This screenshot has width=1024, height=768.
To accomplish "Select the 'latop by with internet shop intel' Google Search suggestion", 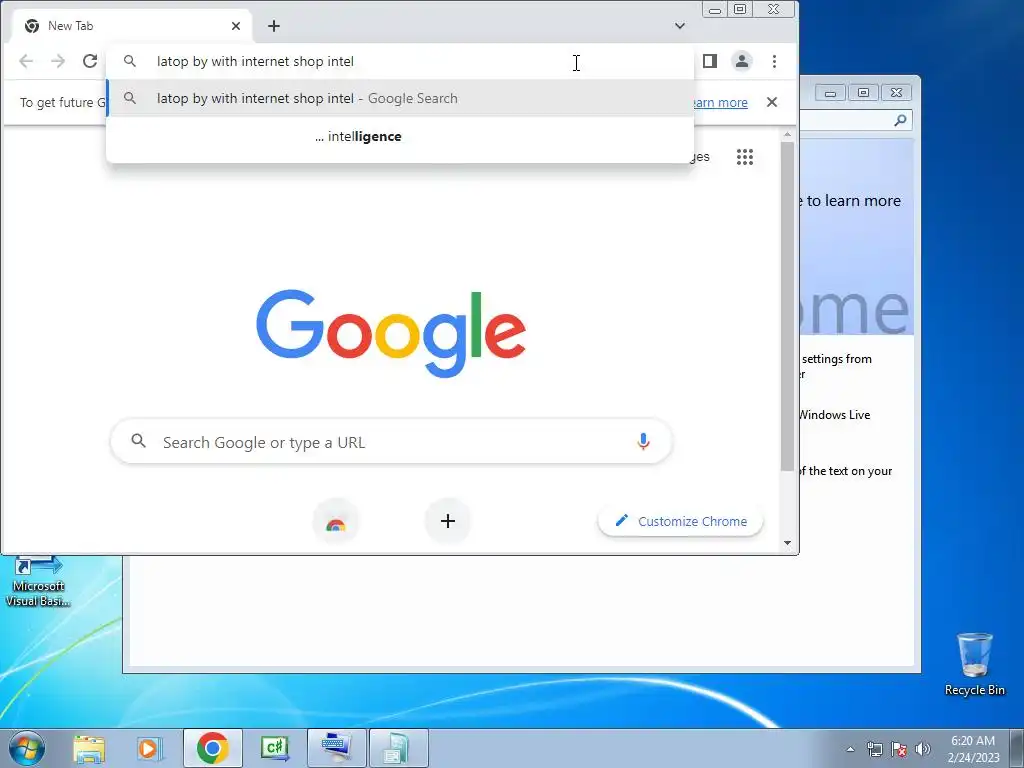I will 400,99.
